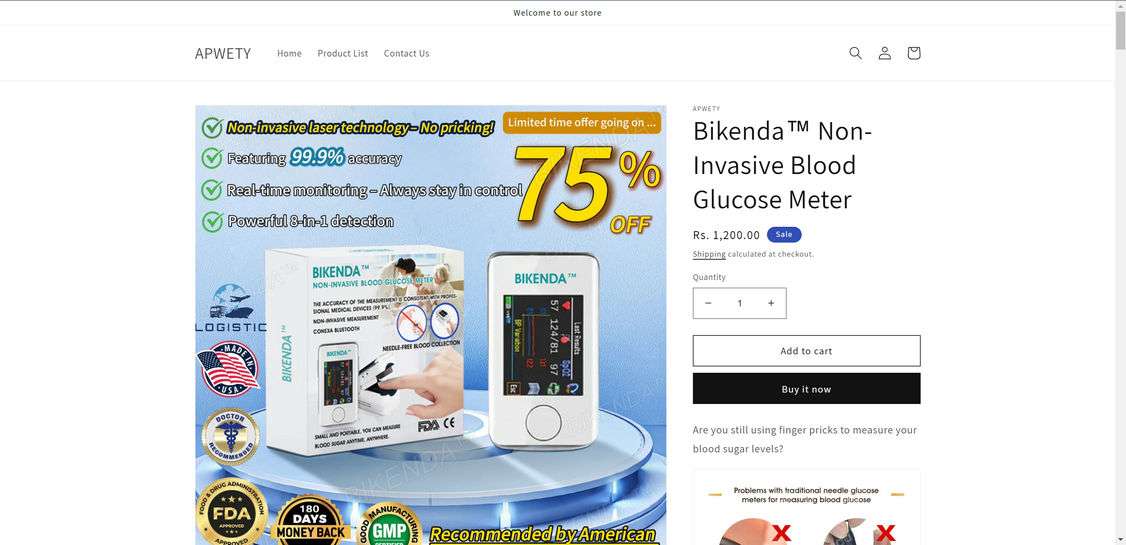The image size is (1126, 545).
Task: Open the Product List menu item
Action: pyautogui.click(x=343, y=53)
